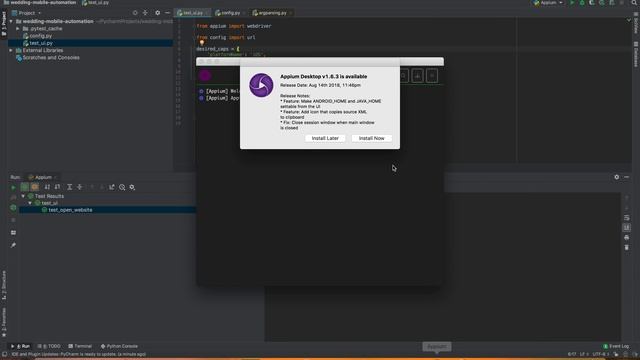Image resolution: width=640 pixels, height=360 pixels.
Task: Open the Python Console tool window tab
Action: (x=119, y=347)
